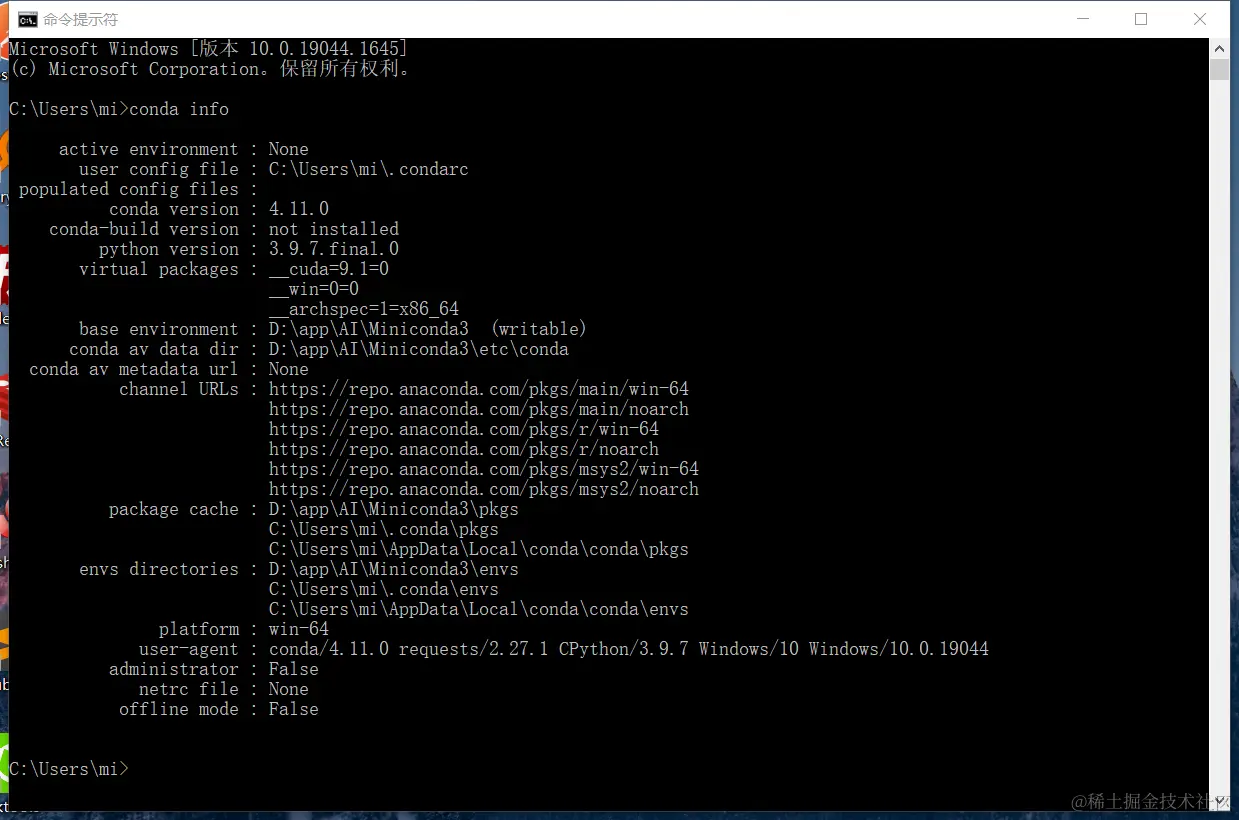Click the scrollbar up arrow
Screen dimensions: 1239x820
1219,48
